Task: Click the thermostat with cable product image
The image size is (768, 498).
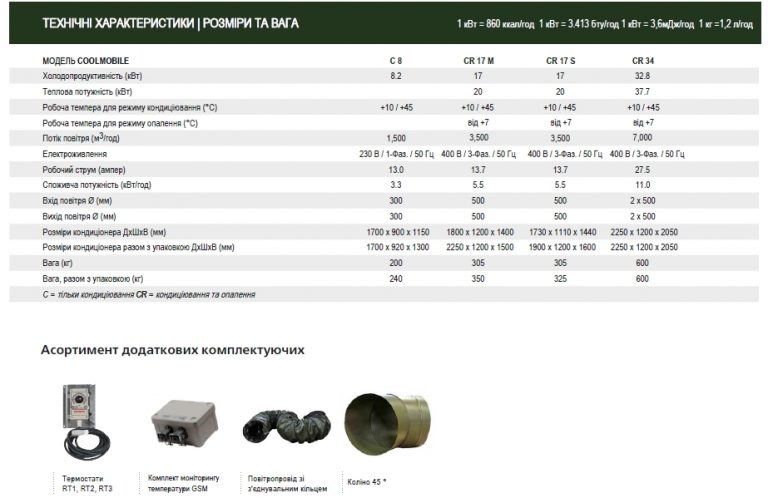Action: (x=86, y=422)
